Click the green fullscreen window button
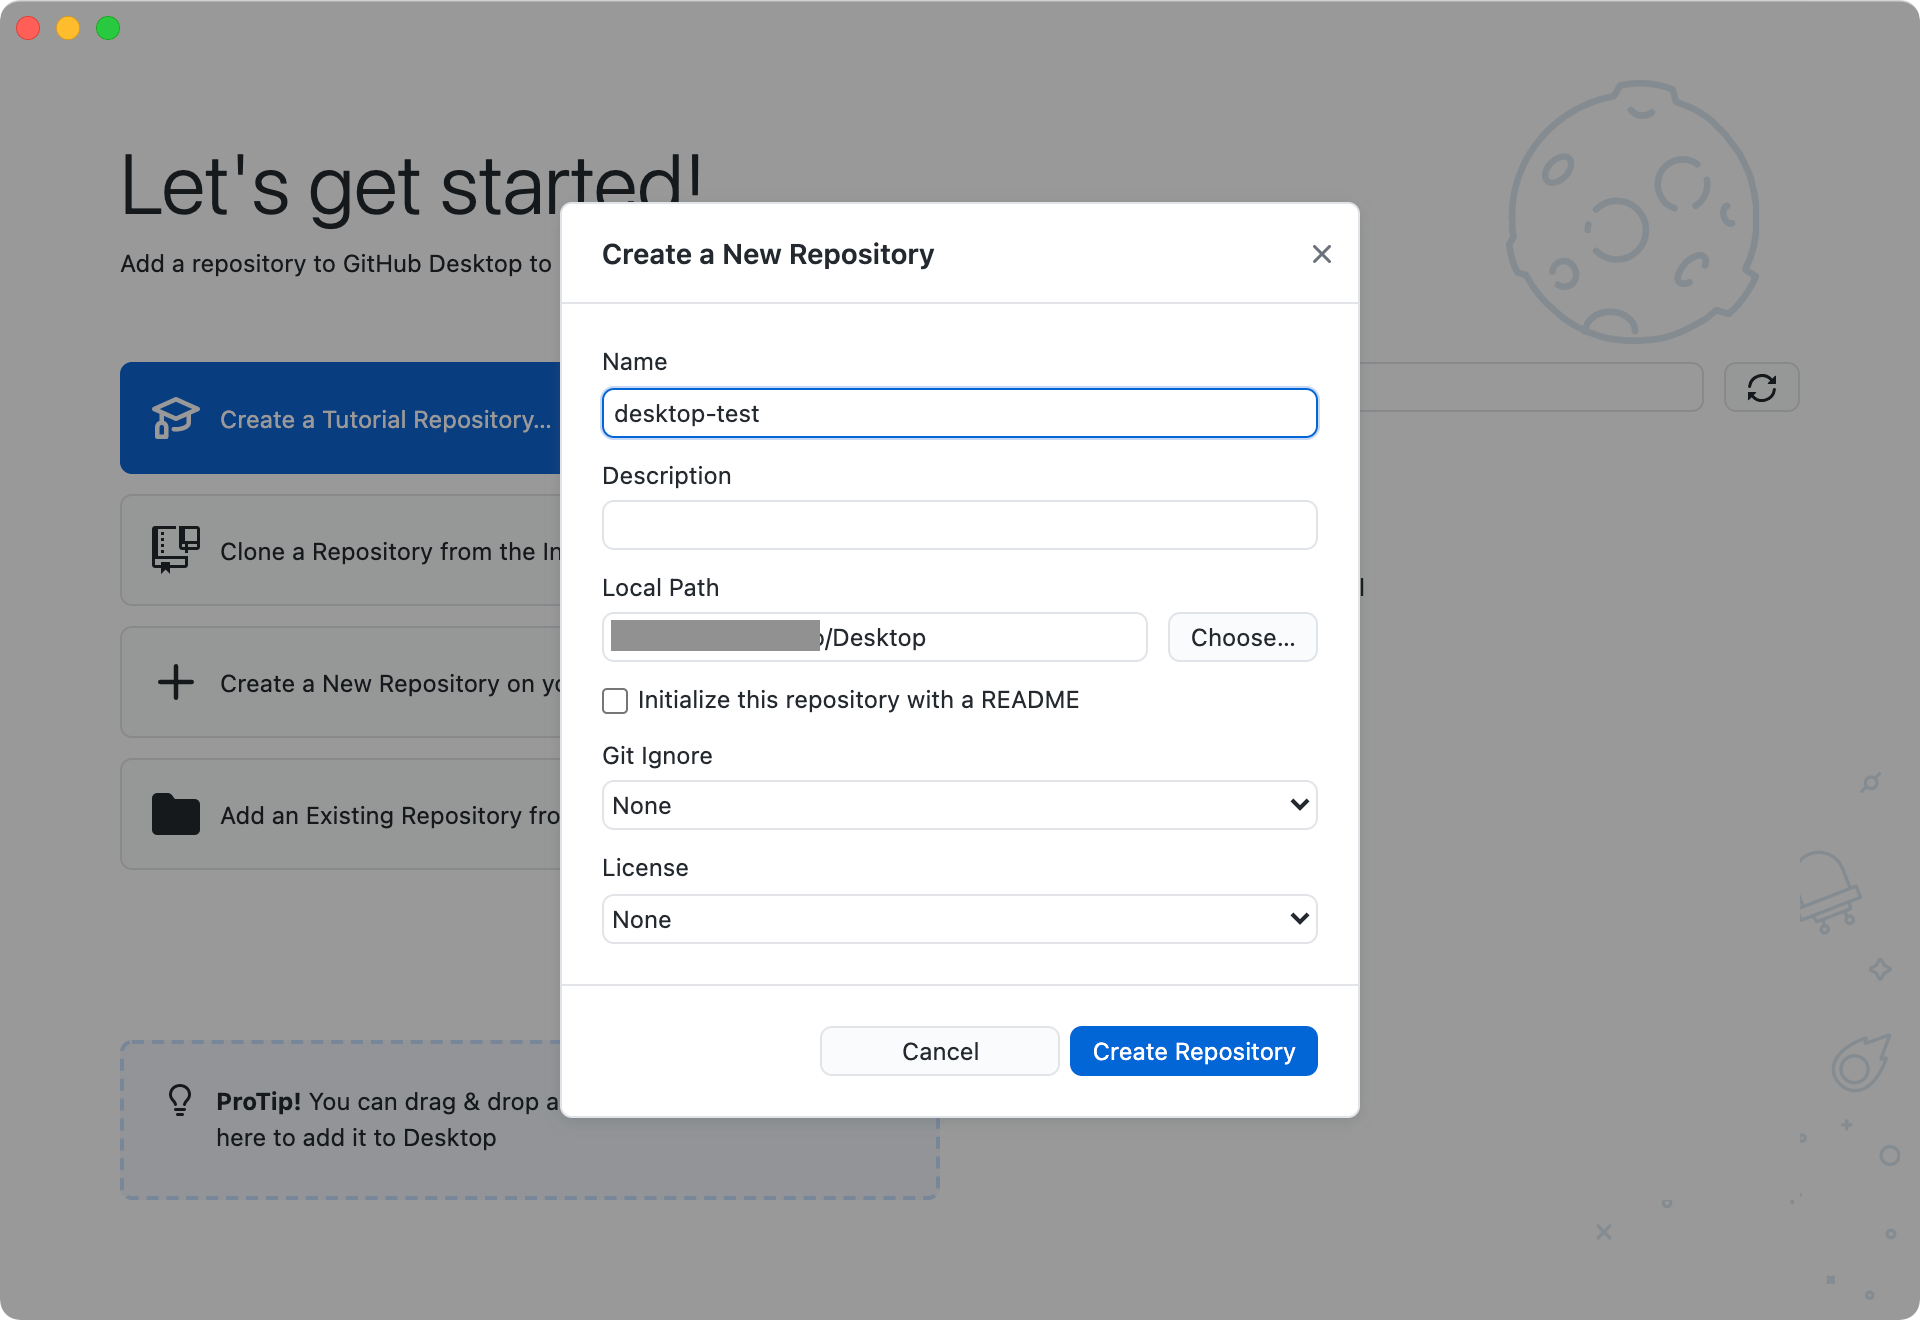The height and width of the screenshot is (1320, 1920). pyautogui.click(x=108, y=28)
